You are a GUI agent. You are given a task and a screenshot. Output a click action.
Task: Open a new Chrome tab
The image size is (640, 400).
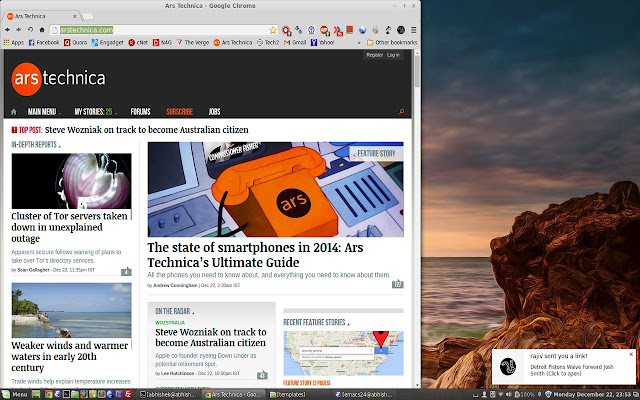coord(87,16)
